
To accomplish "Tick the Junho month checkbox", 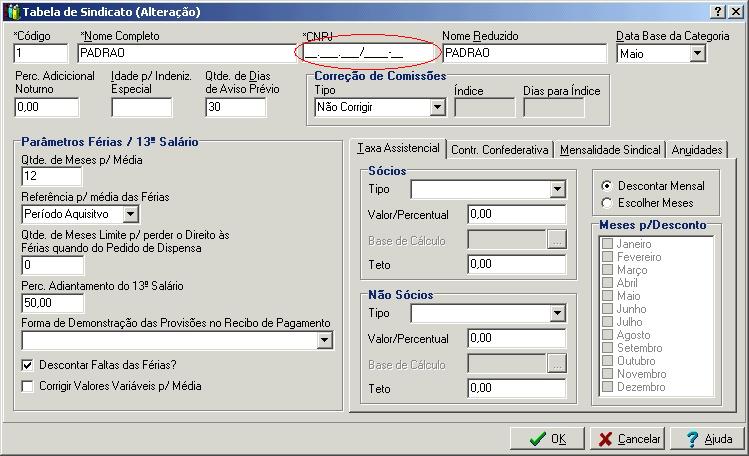I will coord(607,308).
